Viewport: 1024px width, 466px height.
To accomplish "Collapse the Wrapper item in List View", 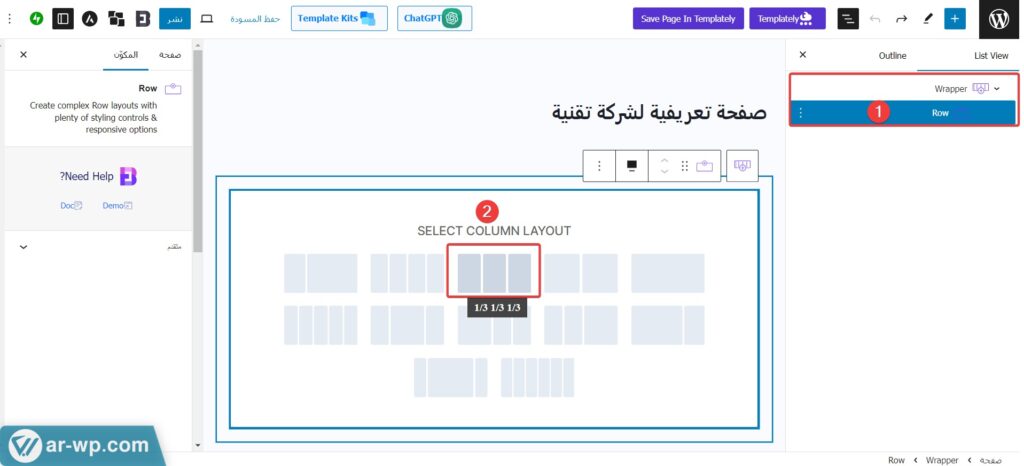I will pos(997,89).
